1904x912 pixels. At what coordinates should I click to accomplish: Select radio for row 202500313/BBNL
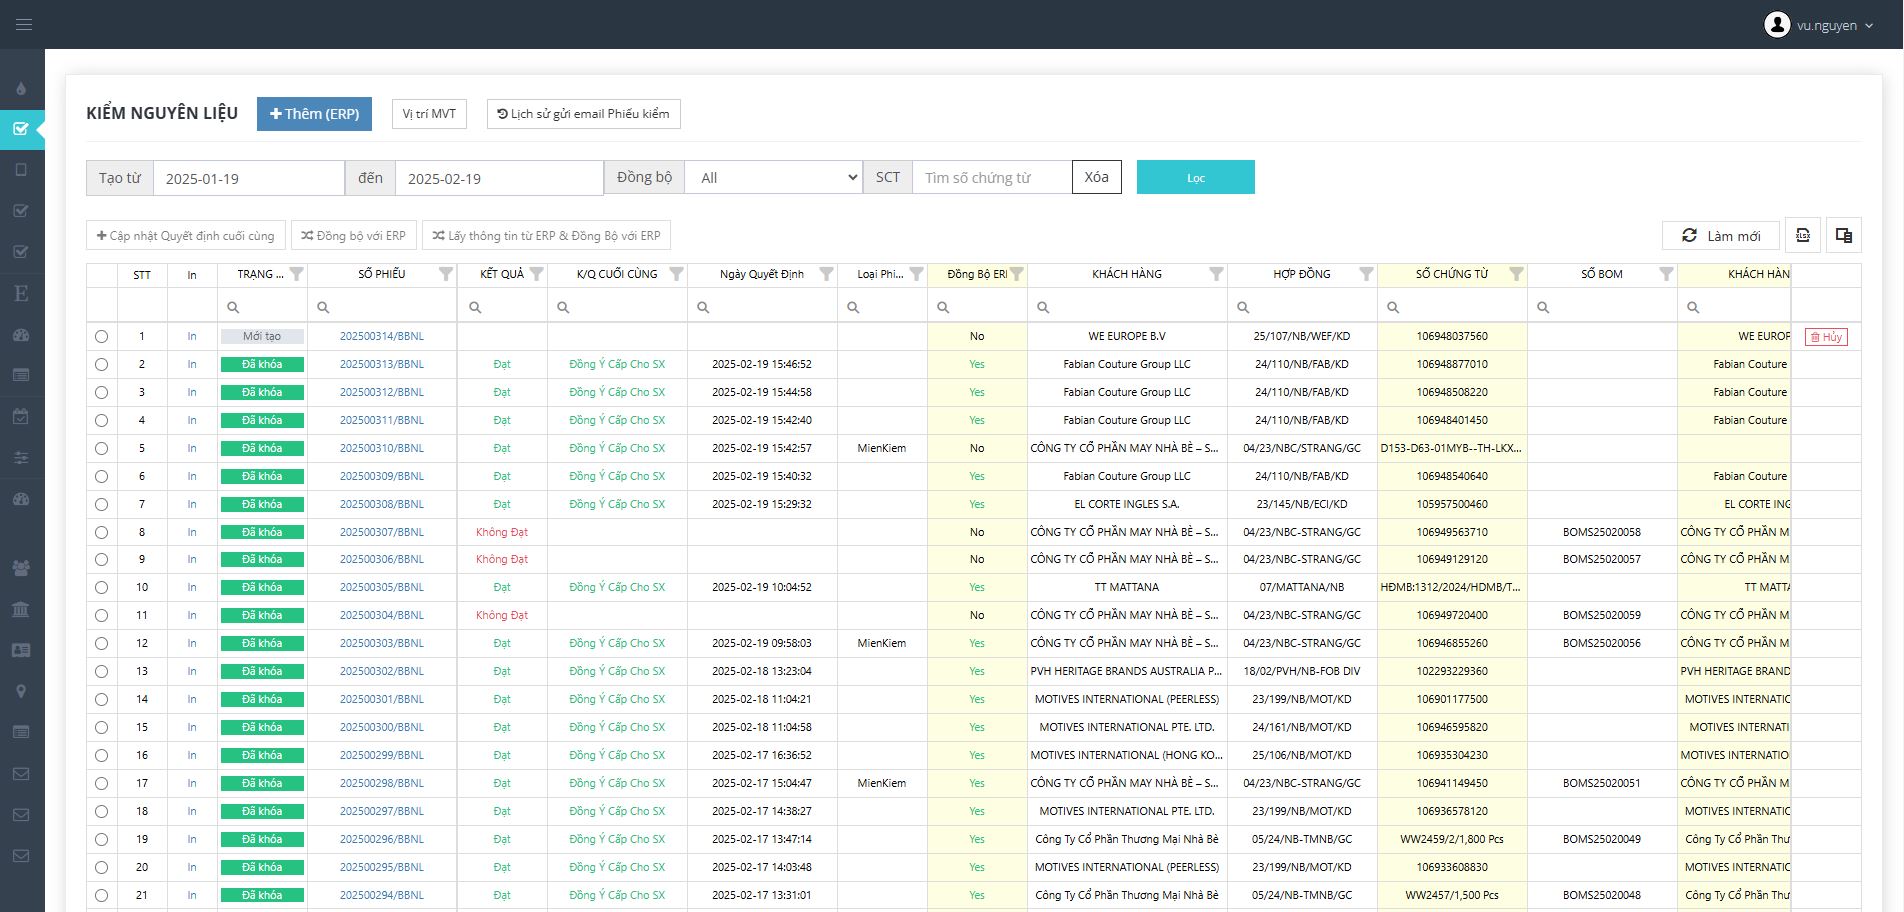(102, 365)
